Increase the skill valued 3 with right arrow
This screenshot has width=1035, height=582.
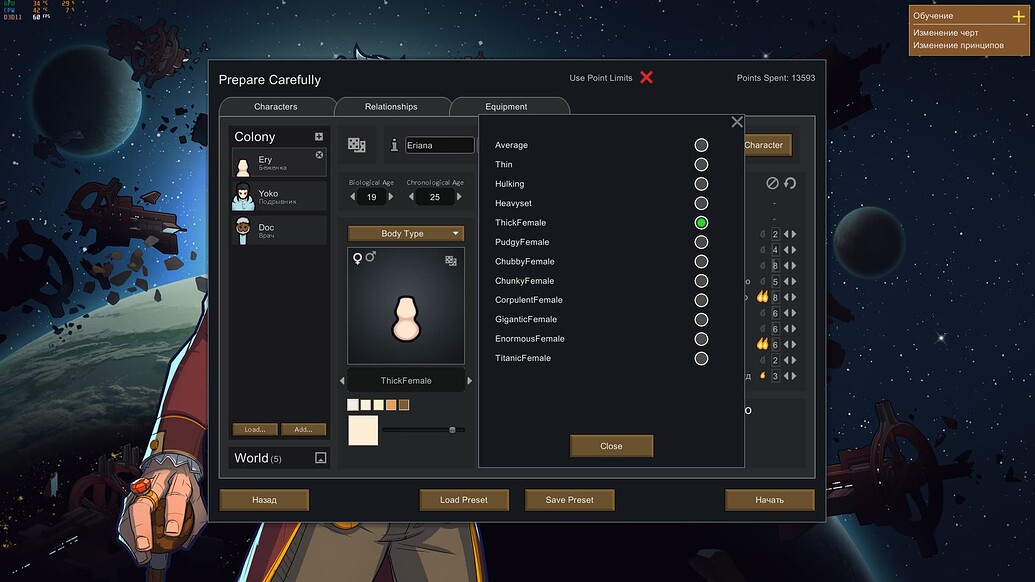[x=794, y=376]
